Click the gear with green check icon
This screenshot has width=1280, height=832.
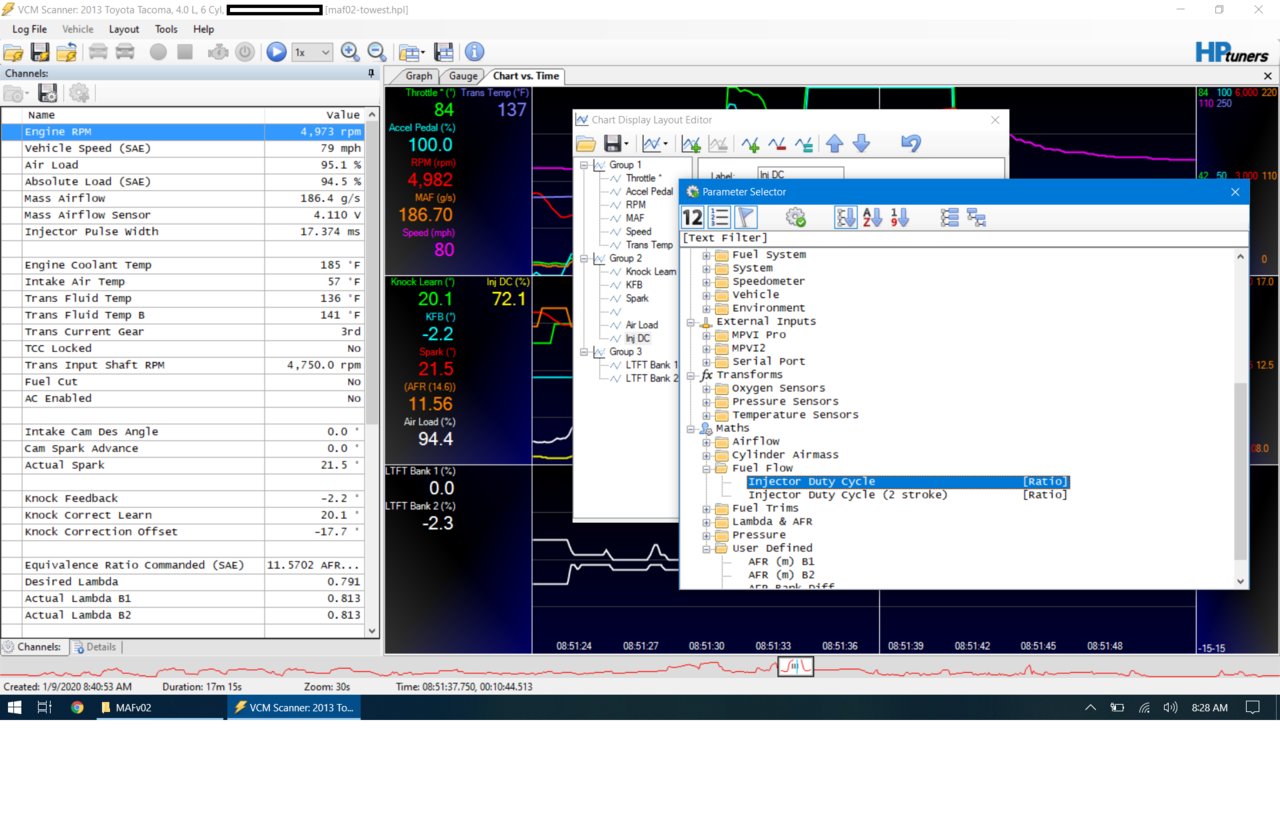click(x=796, y=218)
